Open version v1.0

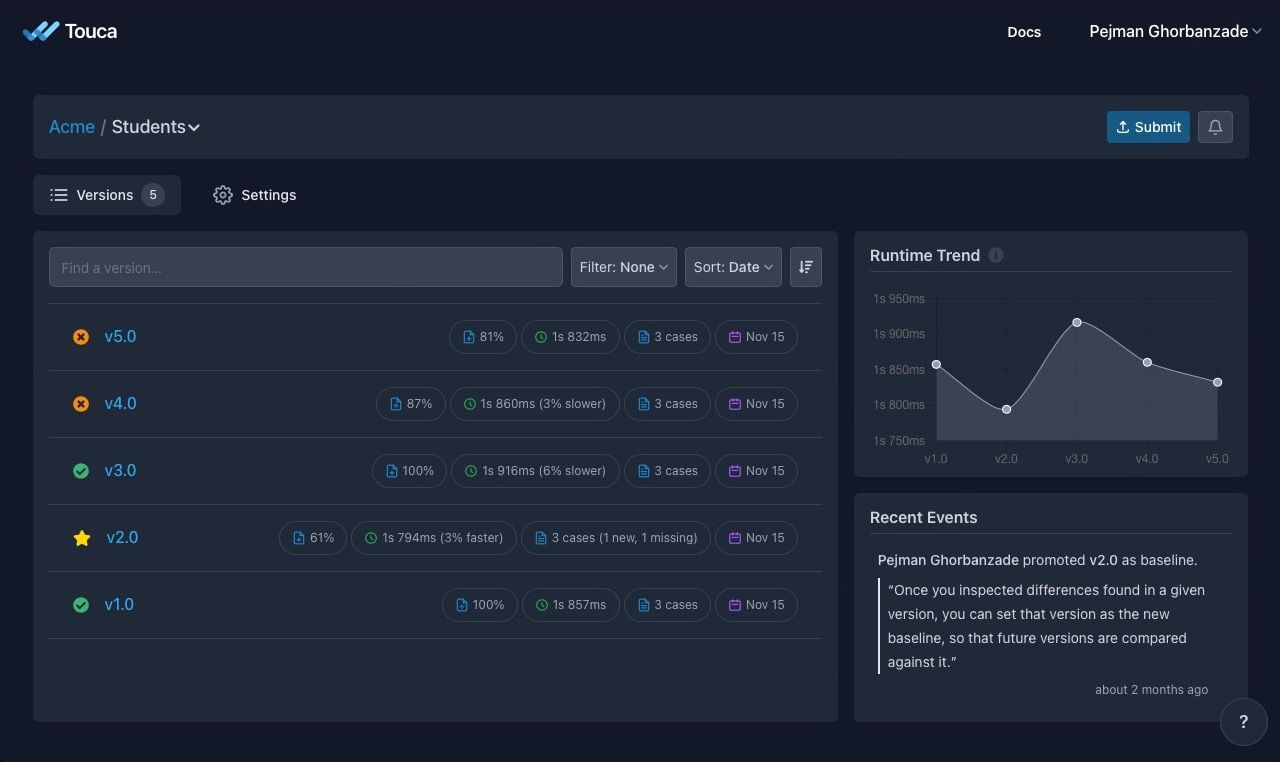click(119, 605)
